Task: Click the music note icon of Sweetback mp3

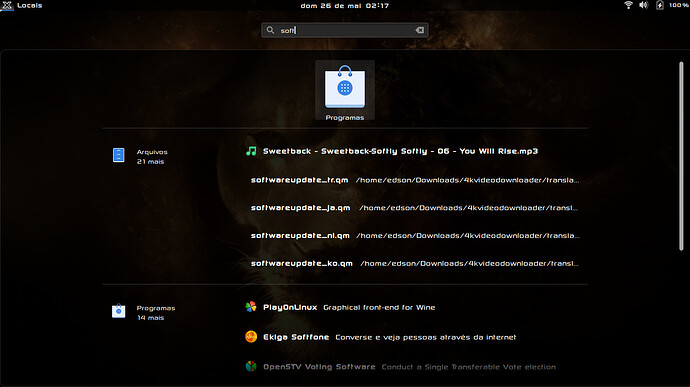Action: 251,151
